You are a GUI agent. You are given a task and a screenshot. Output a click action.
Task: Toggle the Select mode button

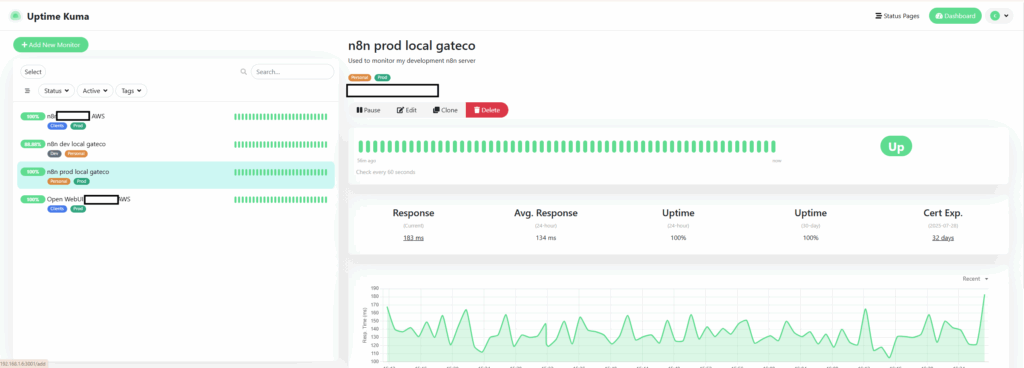33,72
